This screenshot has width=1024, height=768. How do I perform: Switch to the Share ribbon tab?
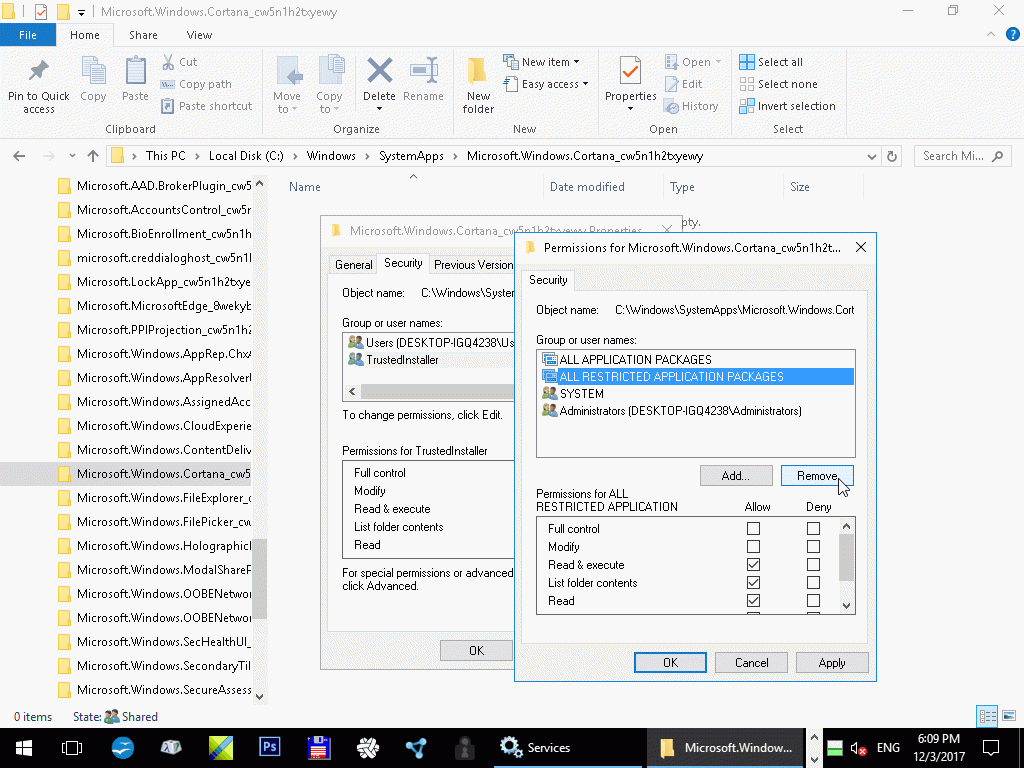[143, 35]
